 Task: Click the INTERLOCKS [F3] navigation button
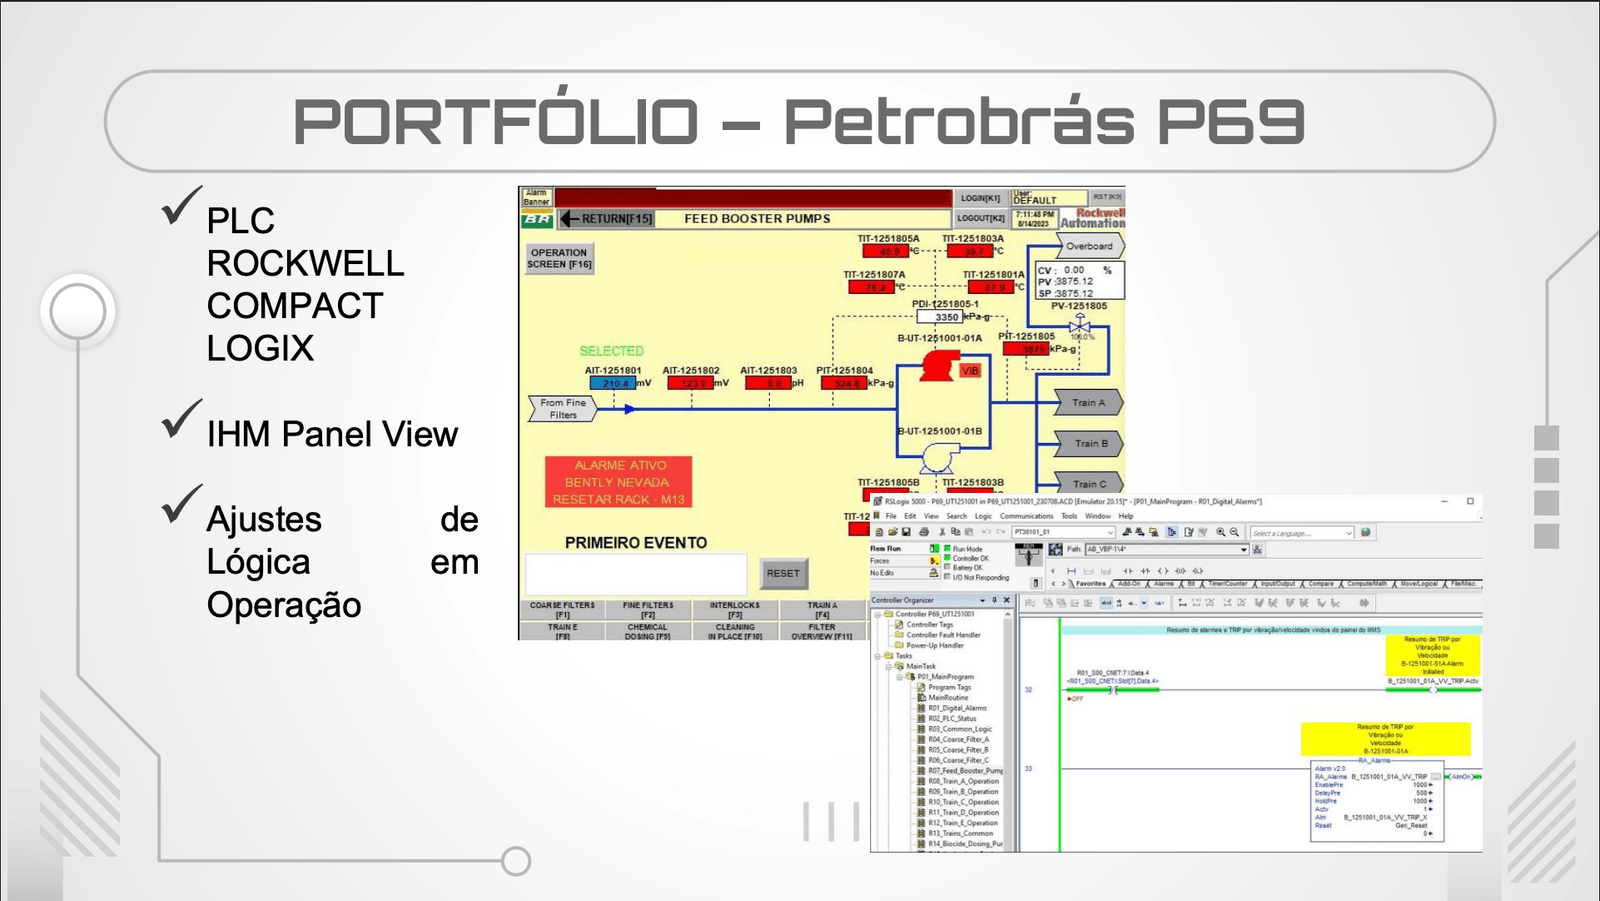(735, 610)
